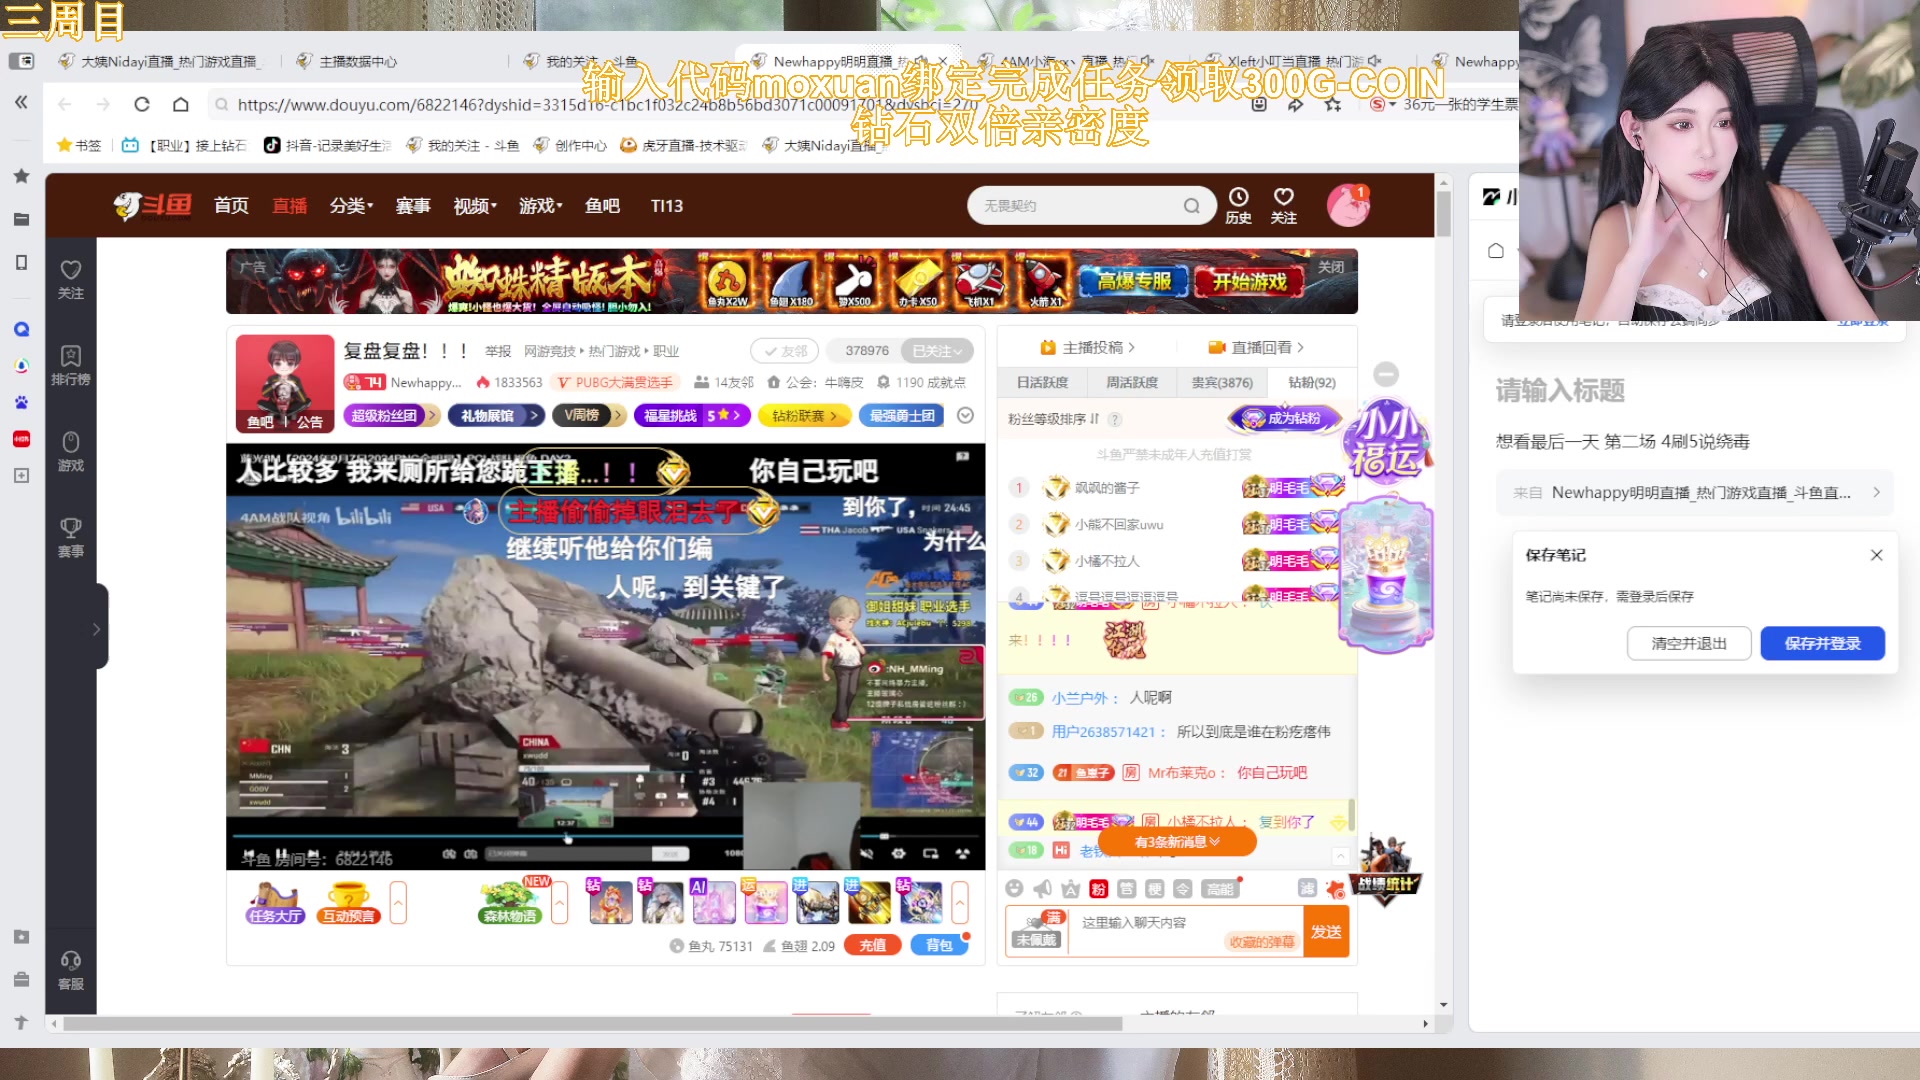Close the 保存笔记 dialog with X
Screen dimensions: 1920x1080
[1876, 555]
